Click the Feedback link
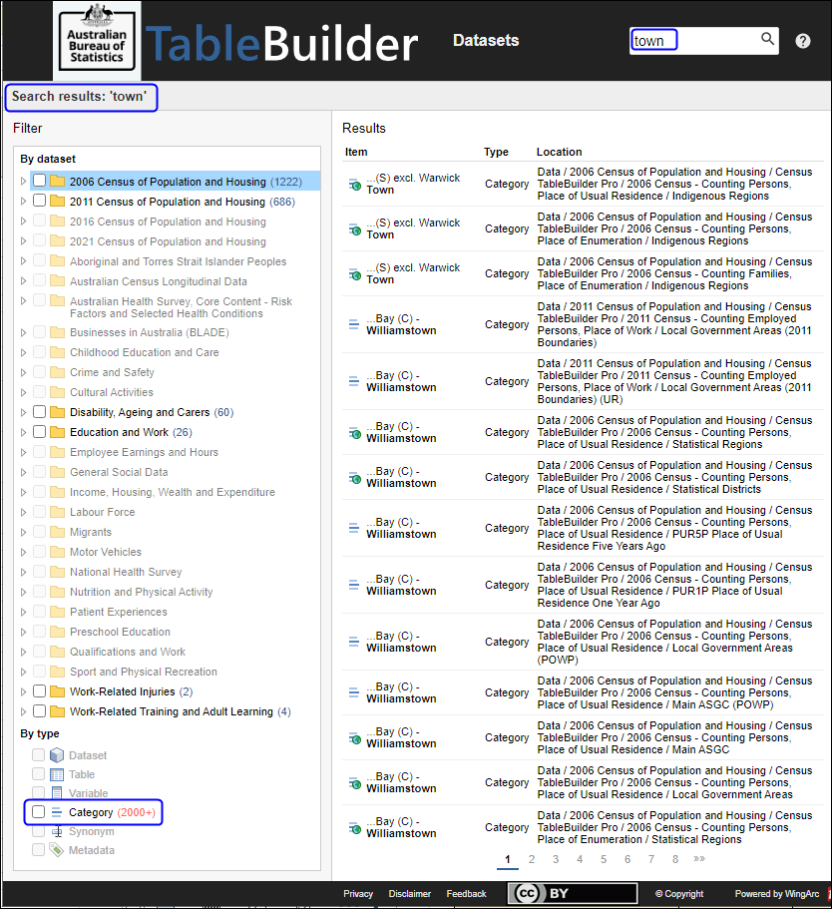The image size is (832, 909). coord(466,893)
